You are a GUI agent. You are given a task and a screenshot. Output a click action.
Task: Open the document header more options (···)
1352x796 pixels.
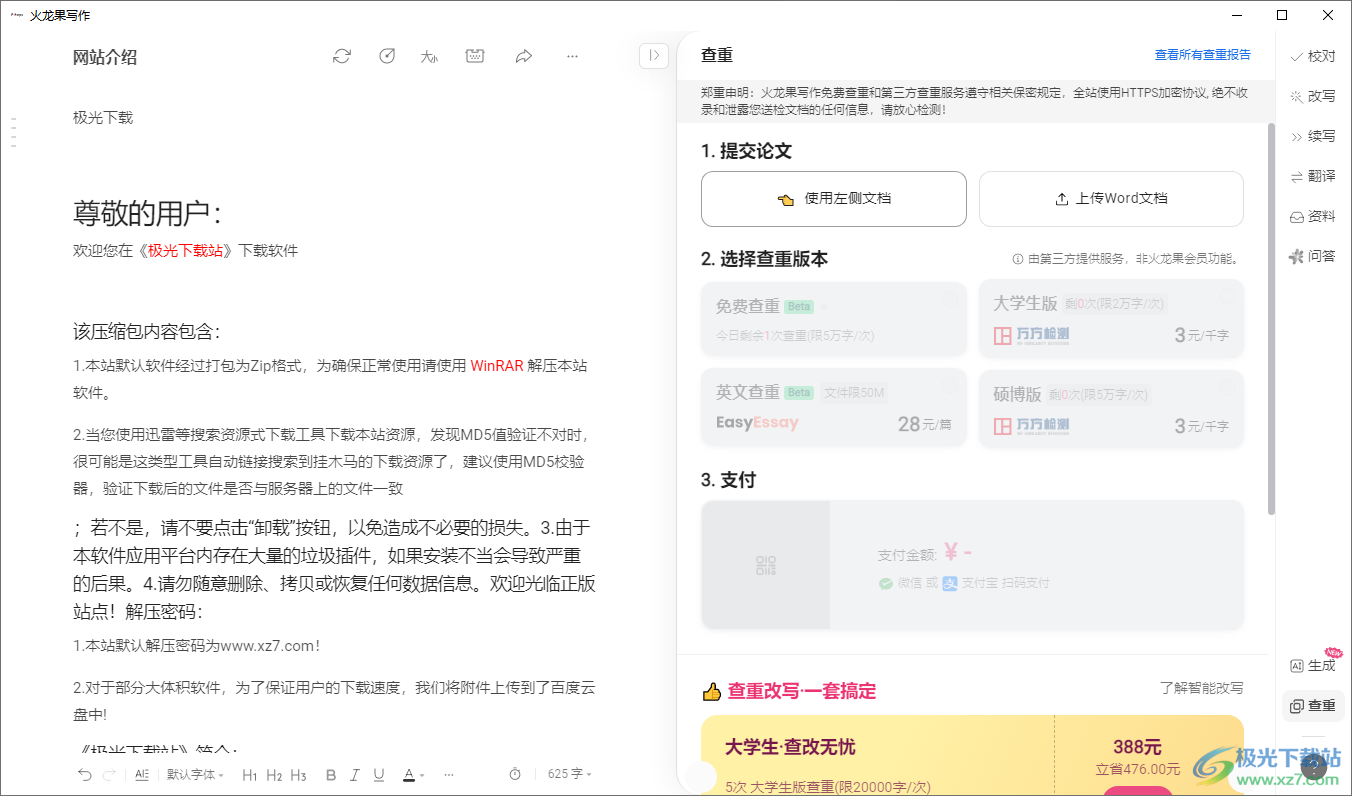(572, 56)
